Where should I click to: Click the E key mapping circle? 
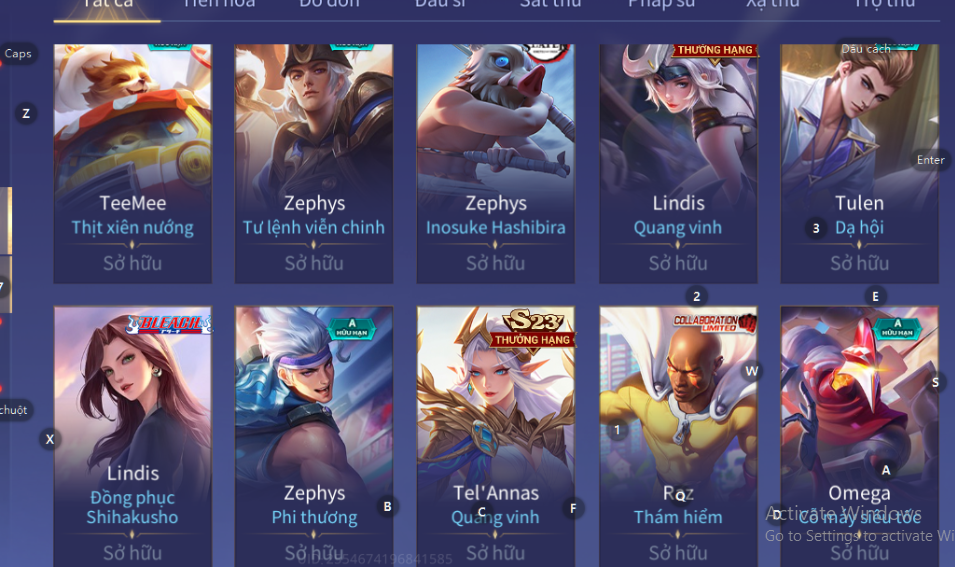pyautogui.click(x=875, y=297)
